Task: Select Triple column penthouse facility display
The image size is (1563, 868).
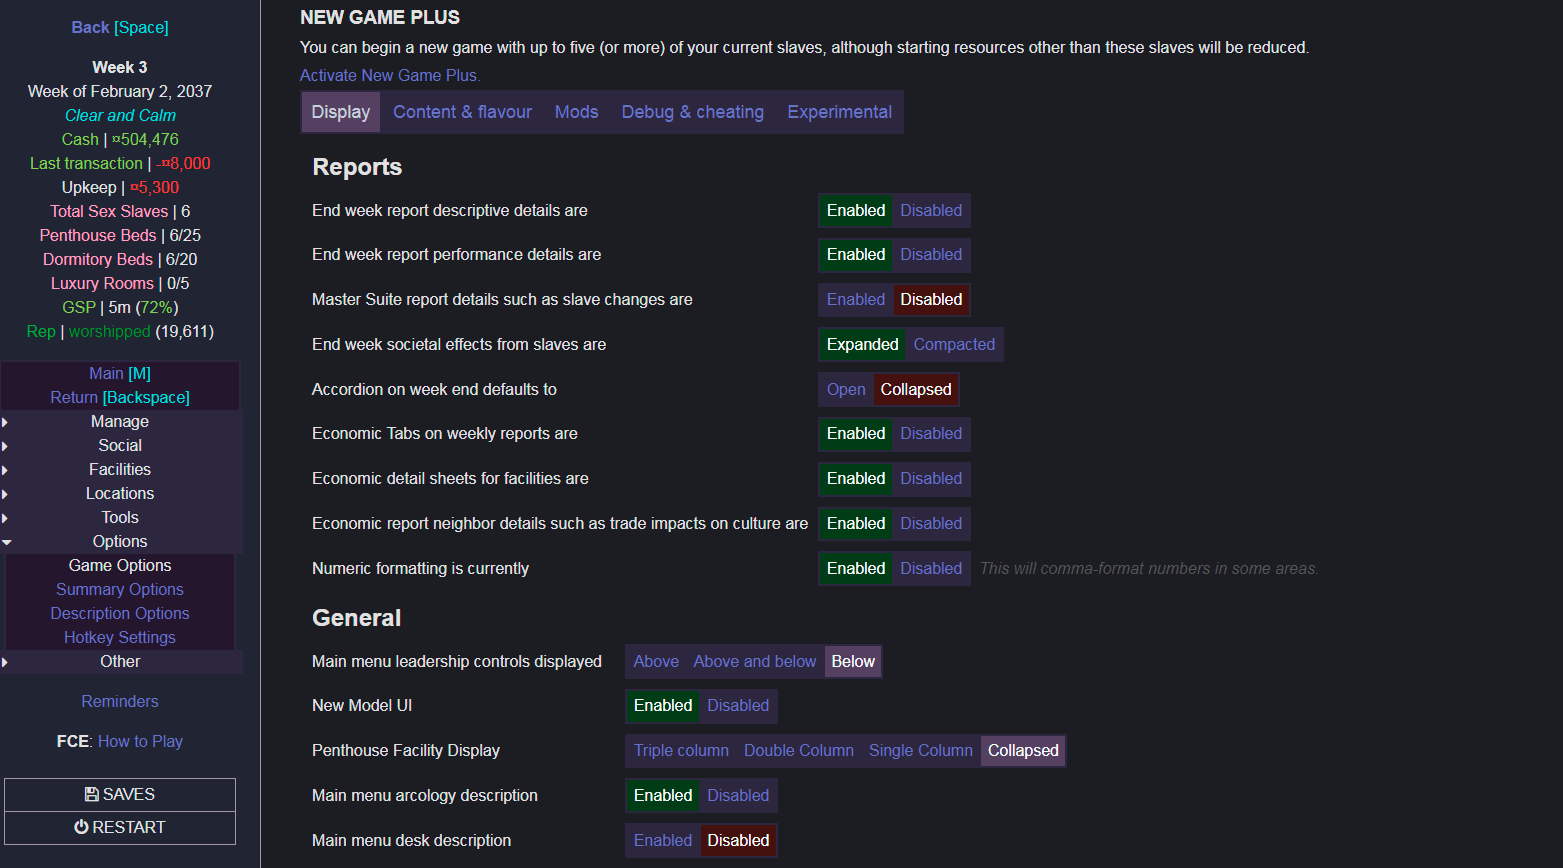Action: (681, 751)
